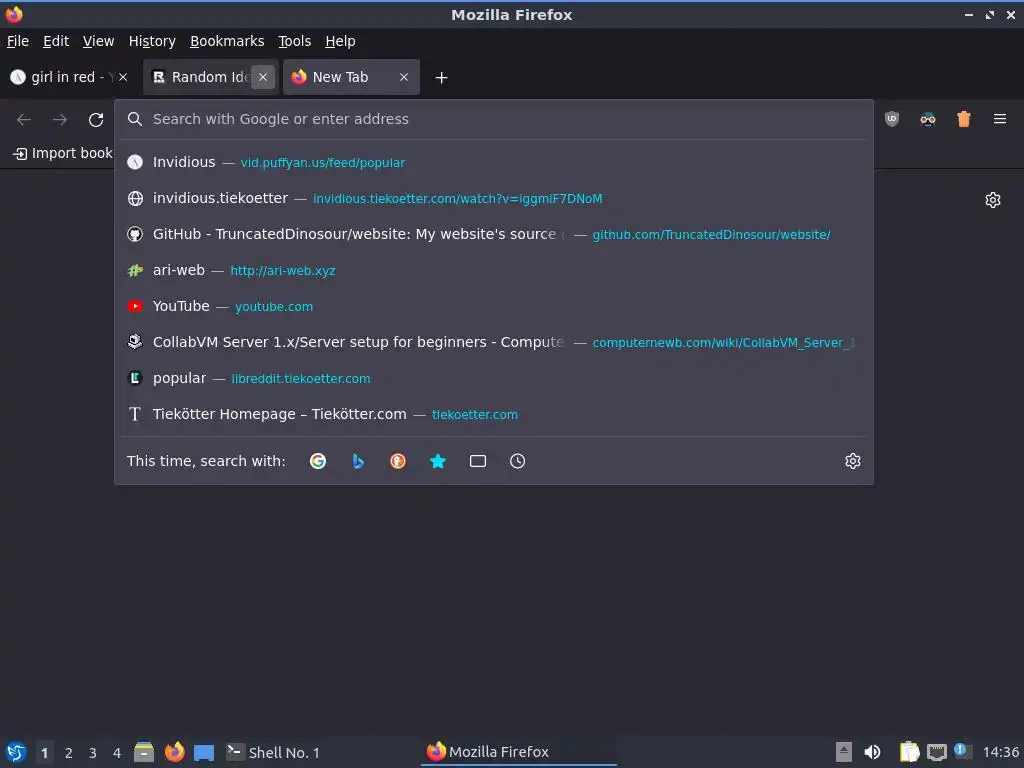Screen dimensions: 1024x768
Task: Open the Edit menu
Action: (x=56, y=41)
